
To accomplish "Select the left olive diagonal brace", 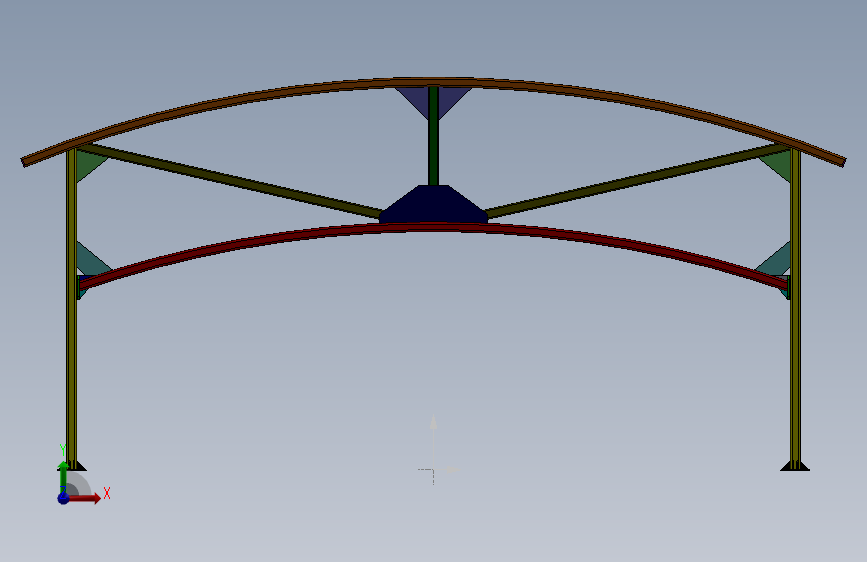I will (232, 181).
